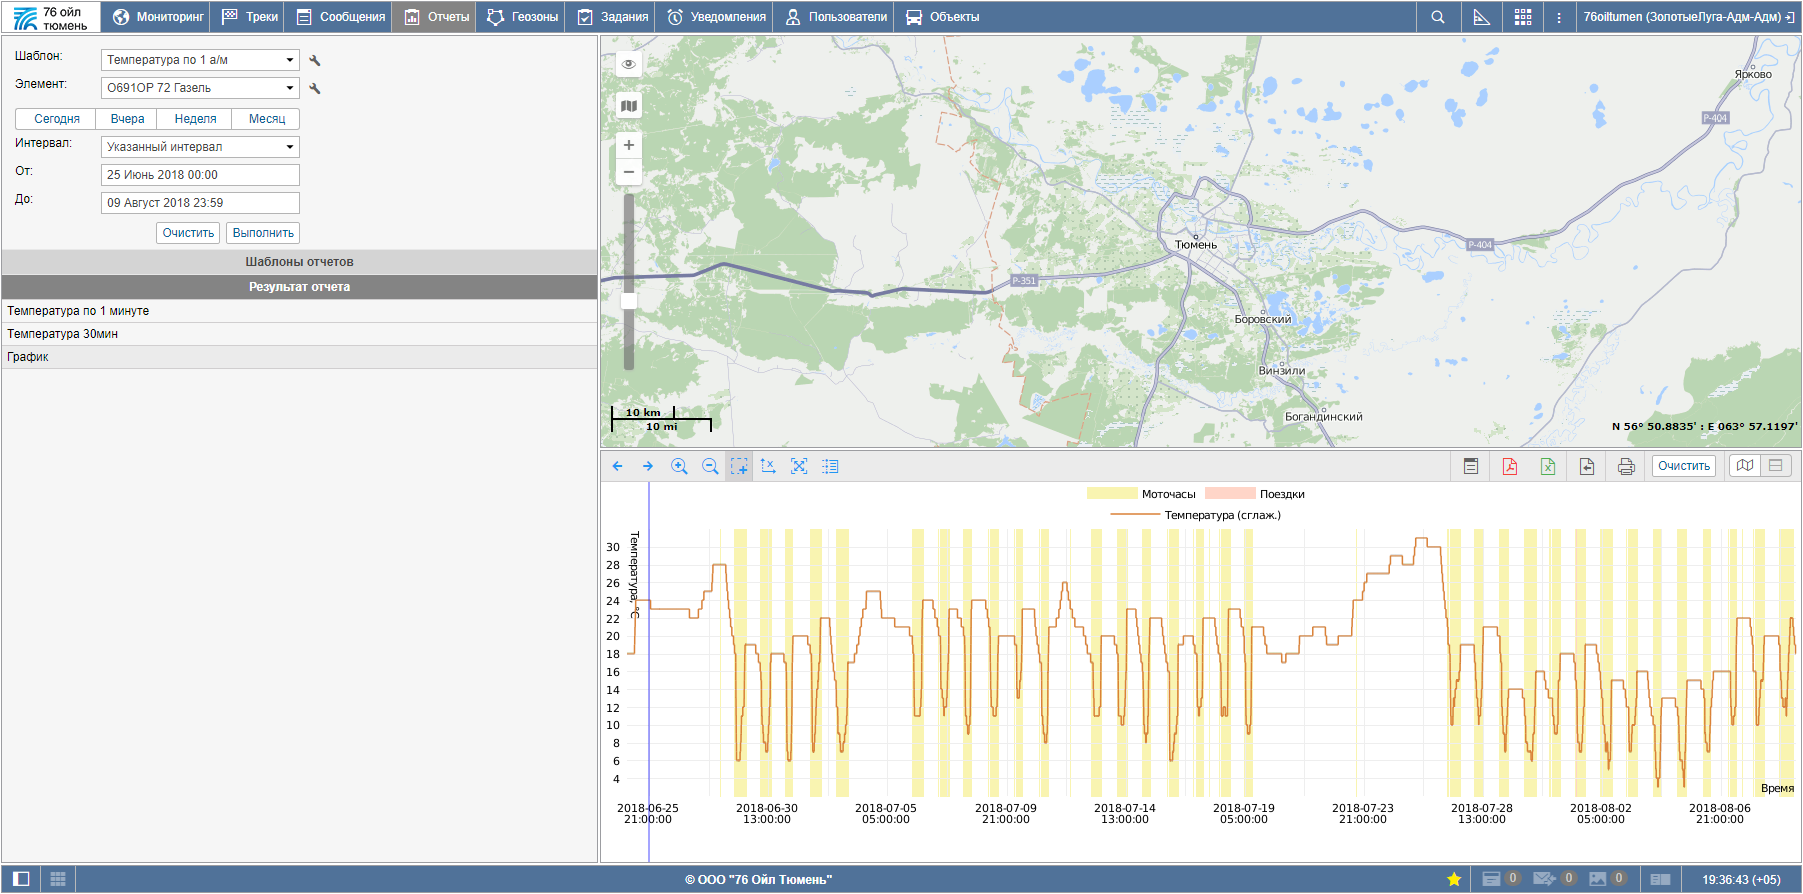Export the report to Excel

pyautogui.click(x=1547, y=466)
